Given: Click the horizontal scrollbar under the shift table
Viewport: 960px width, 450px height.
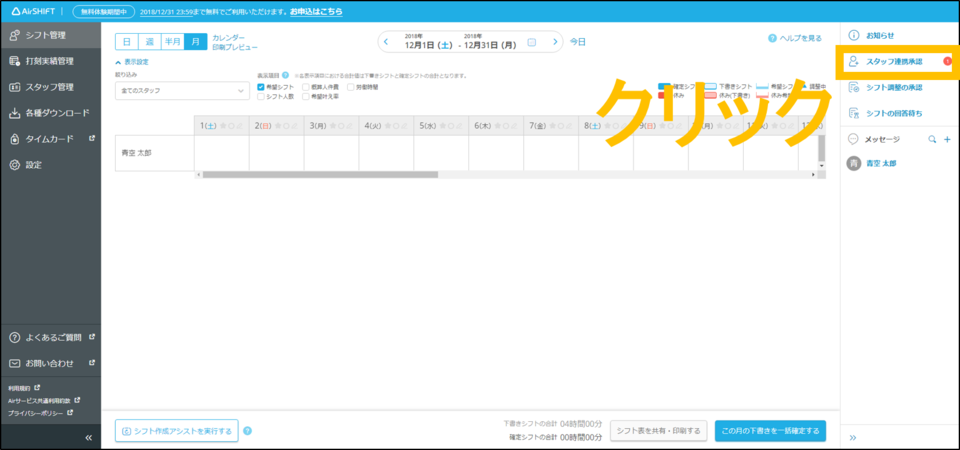Looking at the screenshot, I should pos(320,174).
